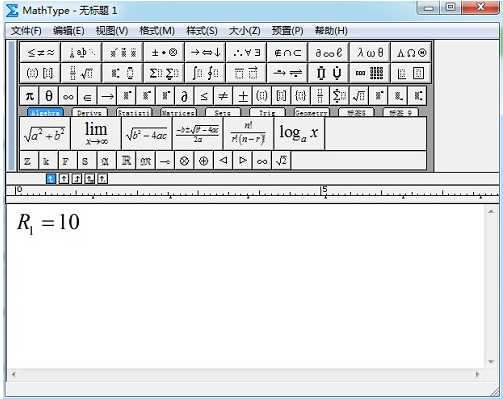
Task: Open the operator symbols palette (±•⊗)
Action: click(x=164, y=52)
